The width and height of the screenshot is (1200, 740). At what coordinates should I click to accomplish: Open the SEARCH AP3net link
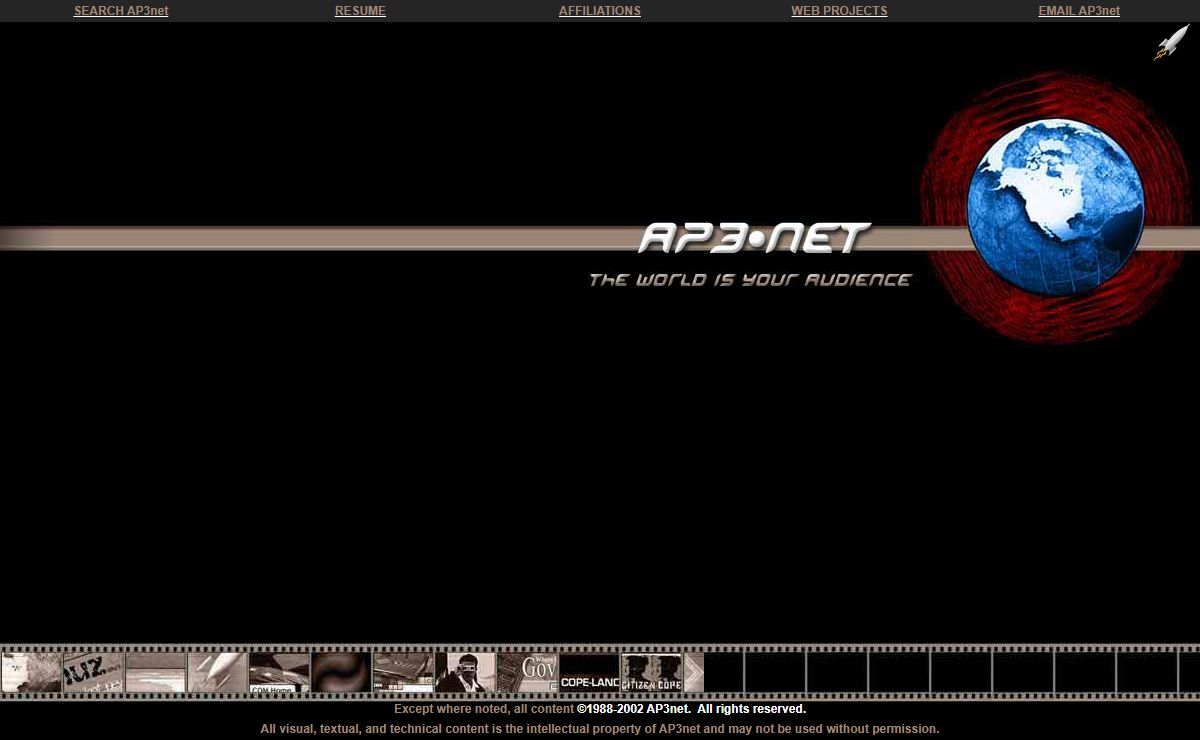point(121,11)
